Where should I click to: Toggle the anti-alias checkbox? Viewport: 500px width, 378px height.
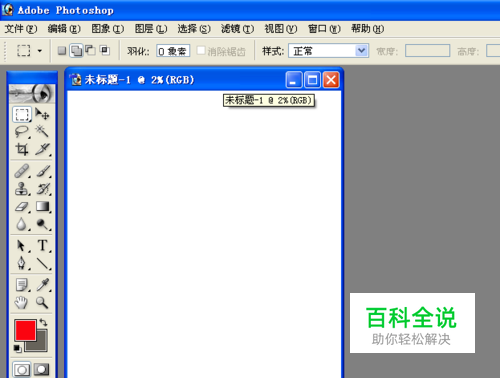pyautogui.click(x=201, y=50)
